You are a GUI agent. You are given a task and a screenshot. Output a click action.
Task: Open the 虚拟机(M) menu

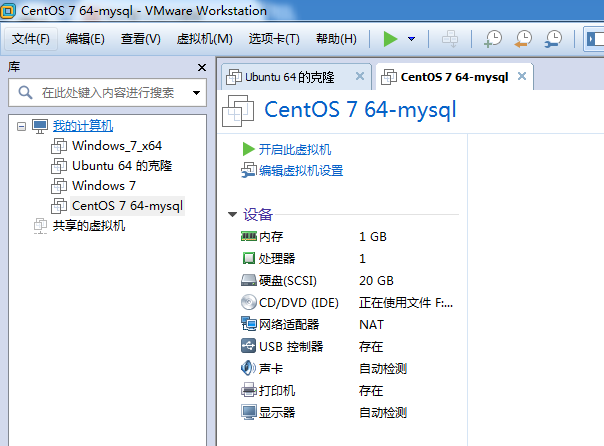[205, 39]
